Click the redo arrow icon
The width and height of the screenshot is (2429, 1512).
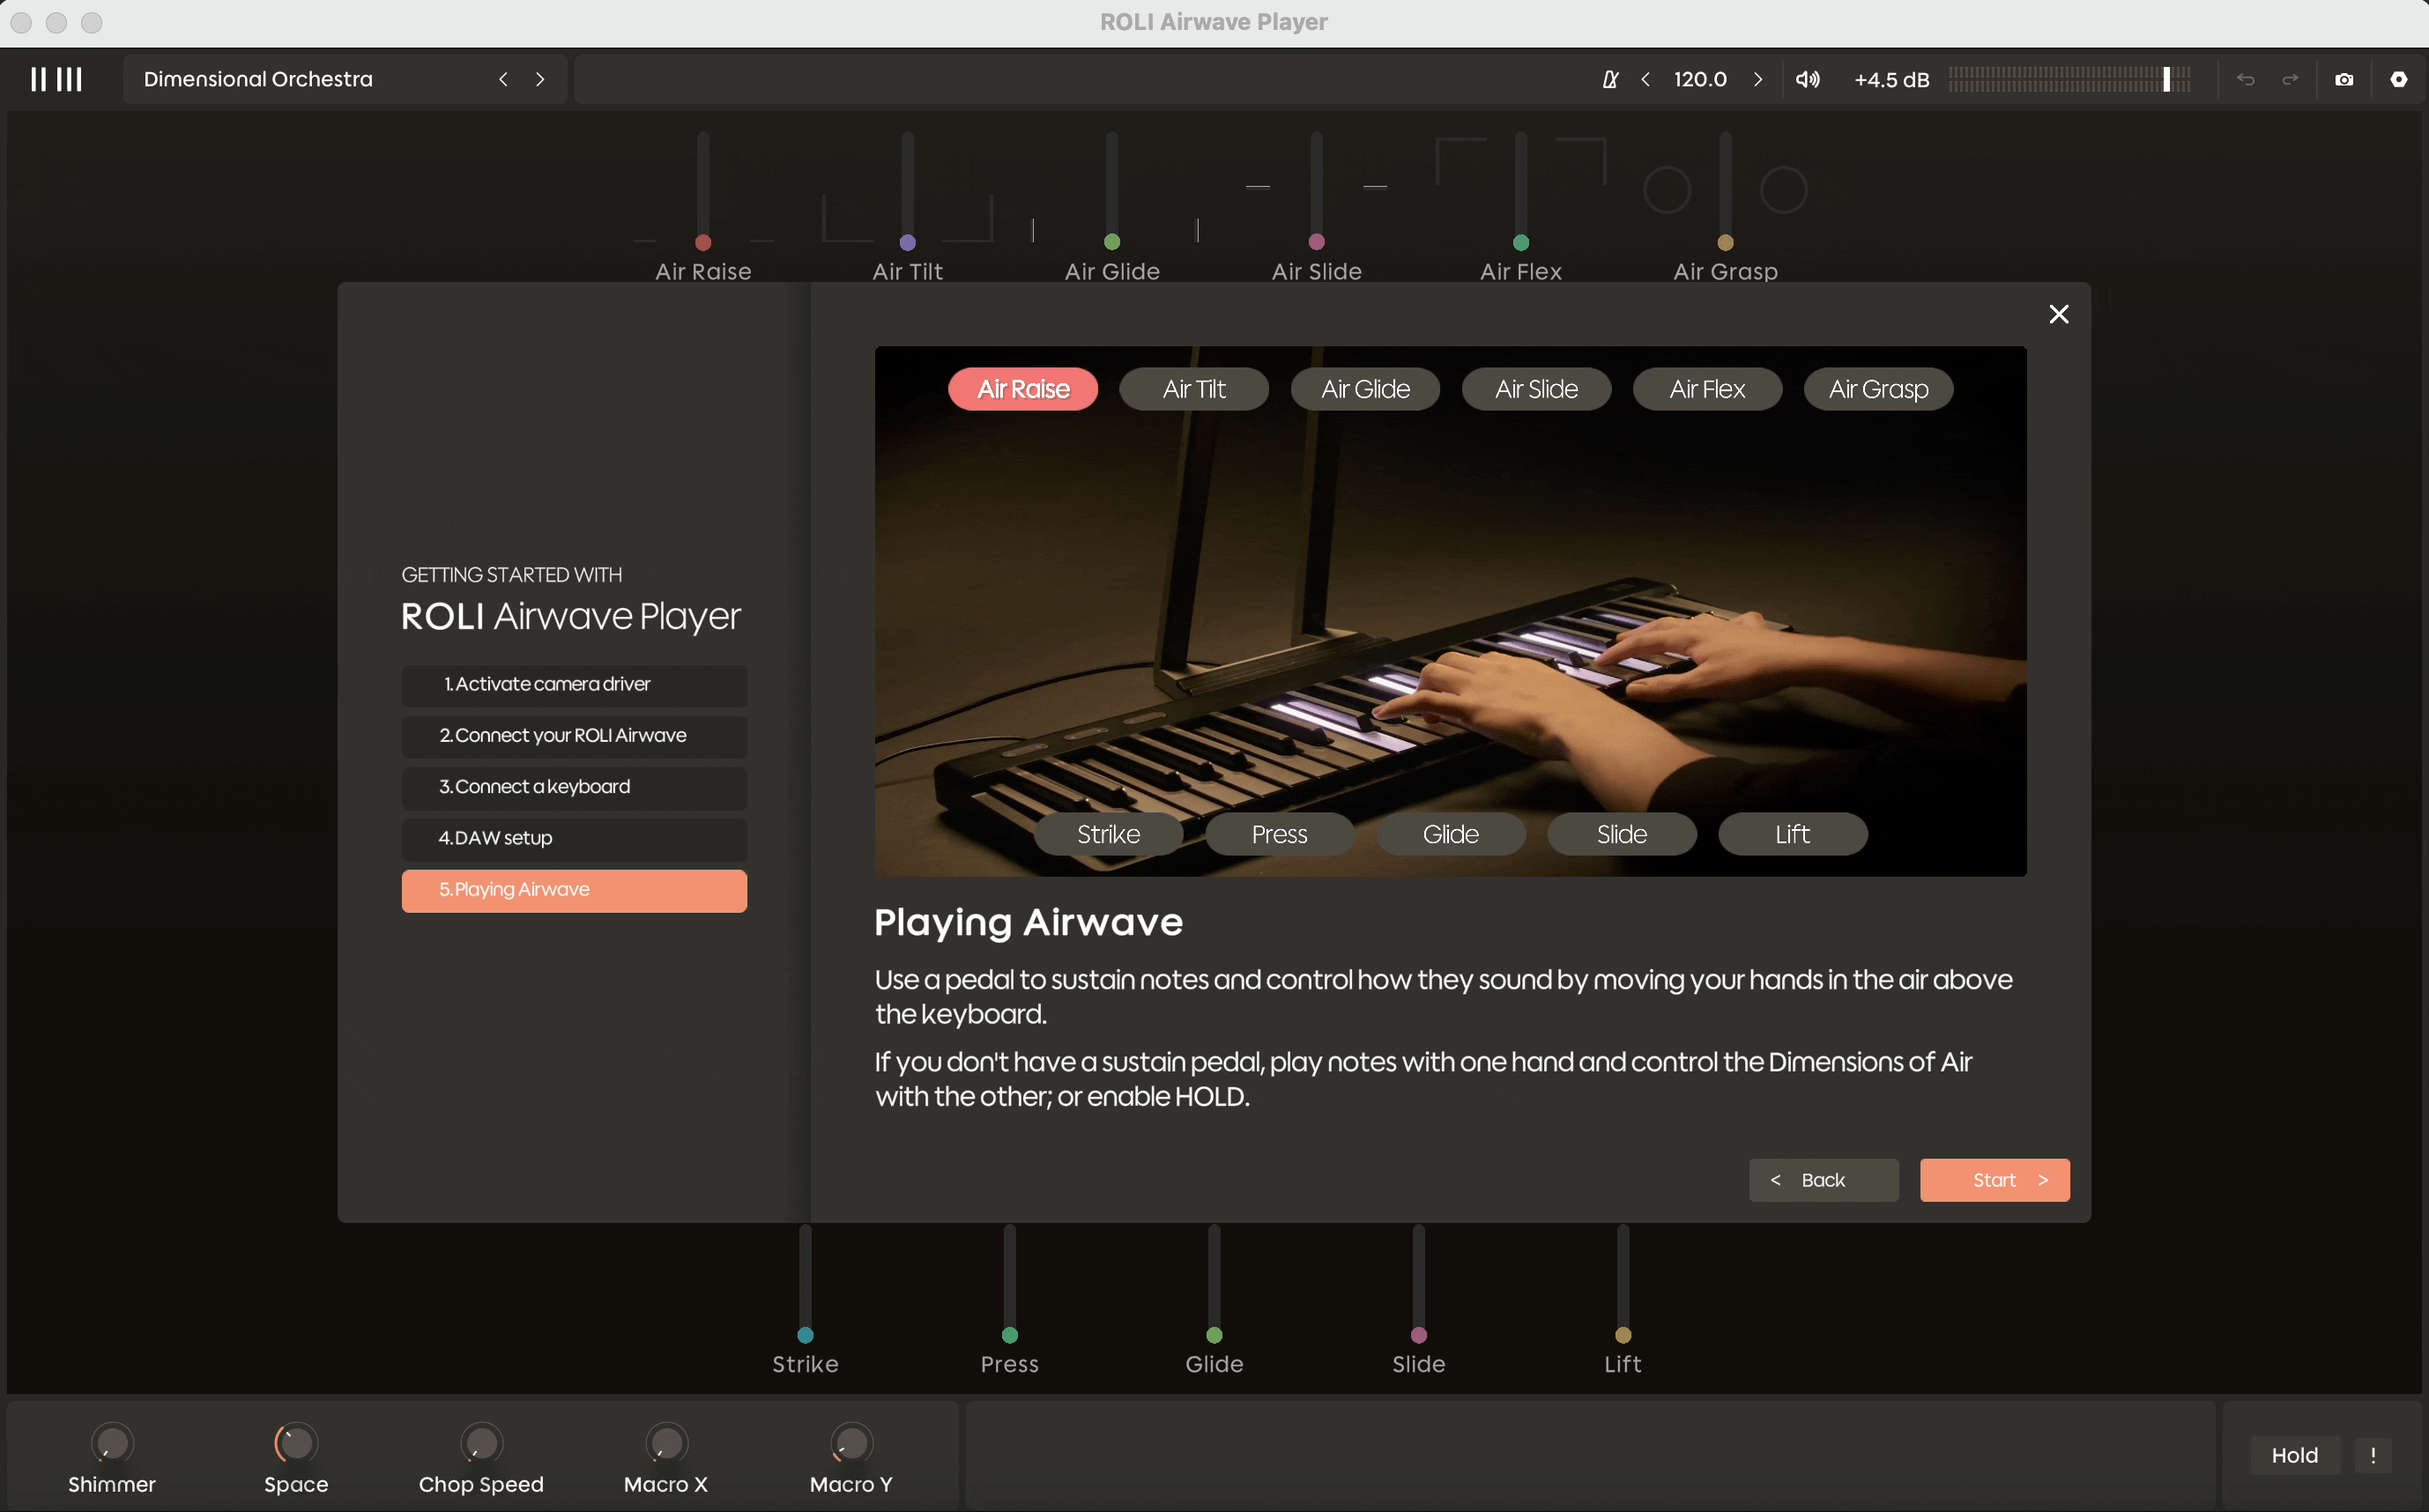2290,79
